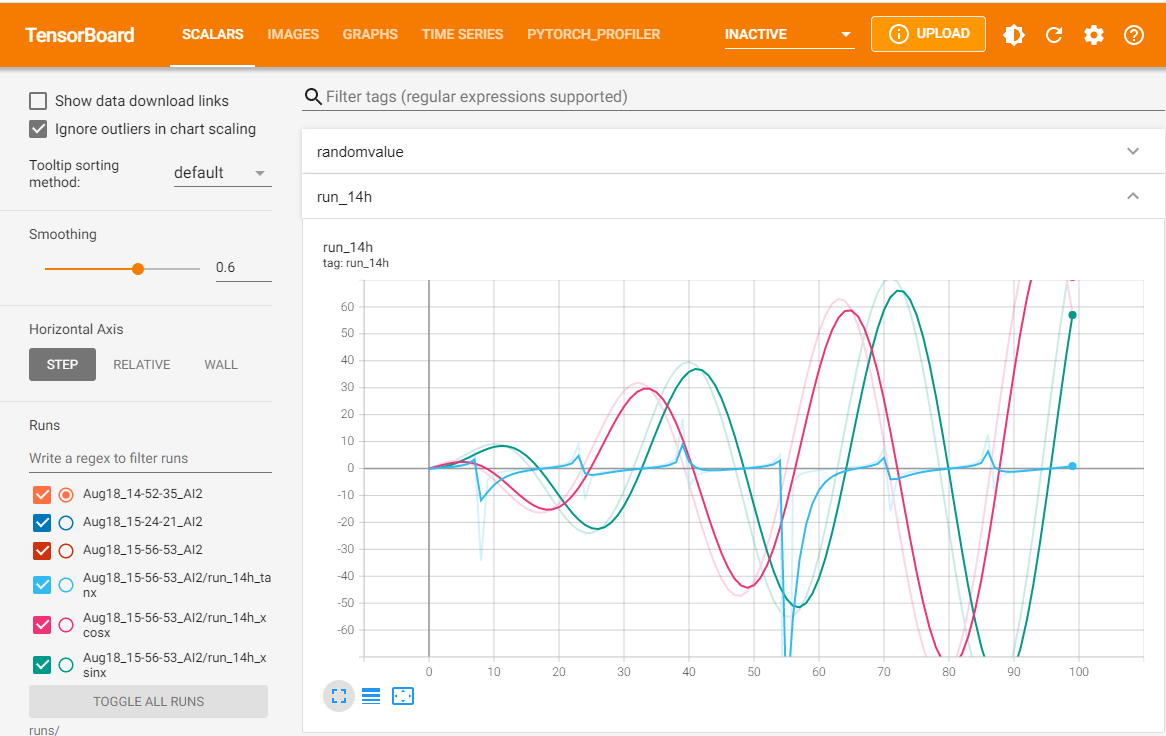Click the reload data icon
The height and width of the screenshot is (736, 1166).
pos(1054,35)
